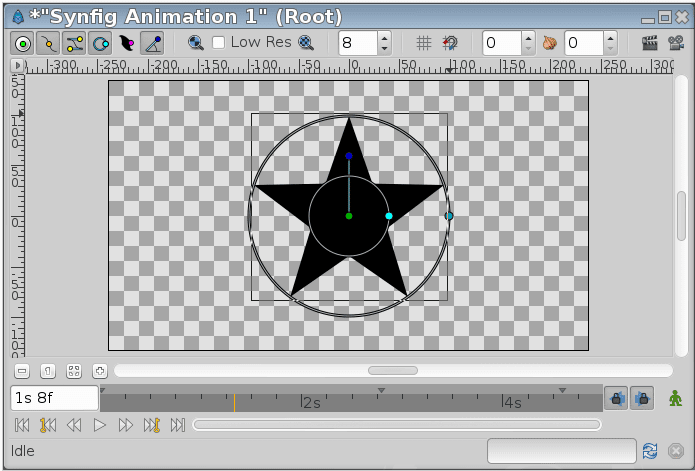The height and width of the screenshot is (471, 695).
Task: Click the green origin handle of the star
Action: point(349,216)
